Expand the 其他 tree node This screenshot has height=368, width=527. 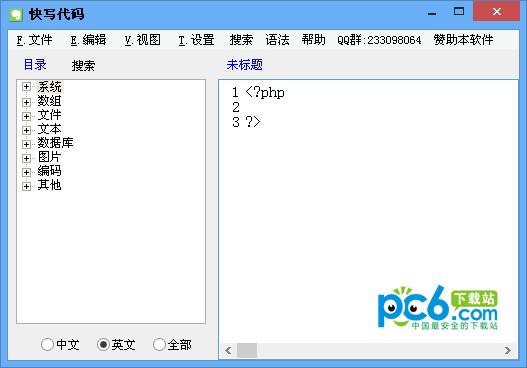26,186
